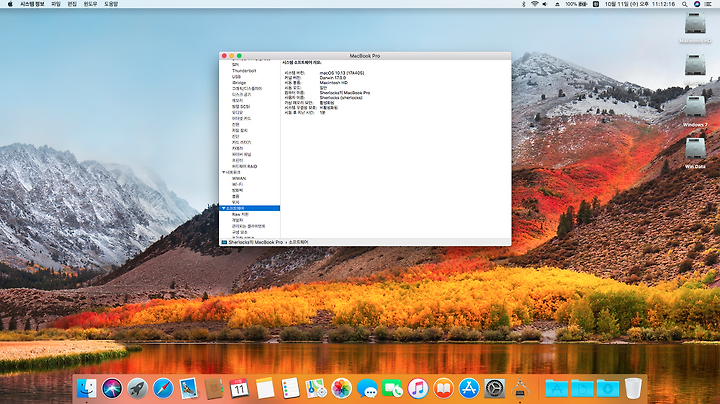The height and width of the screenshot is (404, 720).
Task: Open the Mail stamp icon in Dock
Action: pyautogui.click(x=188, y=389)
